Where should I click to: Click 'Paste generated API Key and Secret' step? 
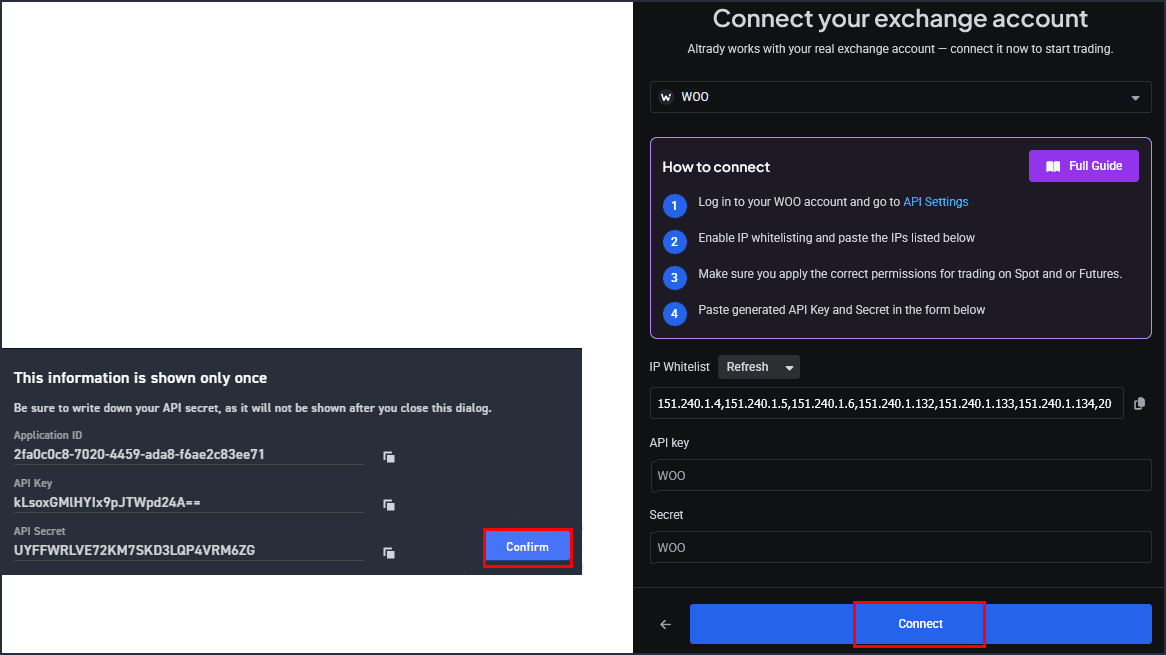[x=841, y=310]
